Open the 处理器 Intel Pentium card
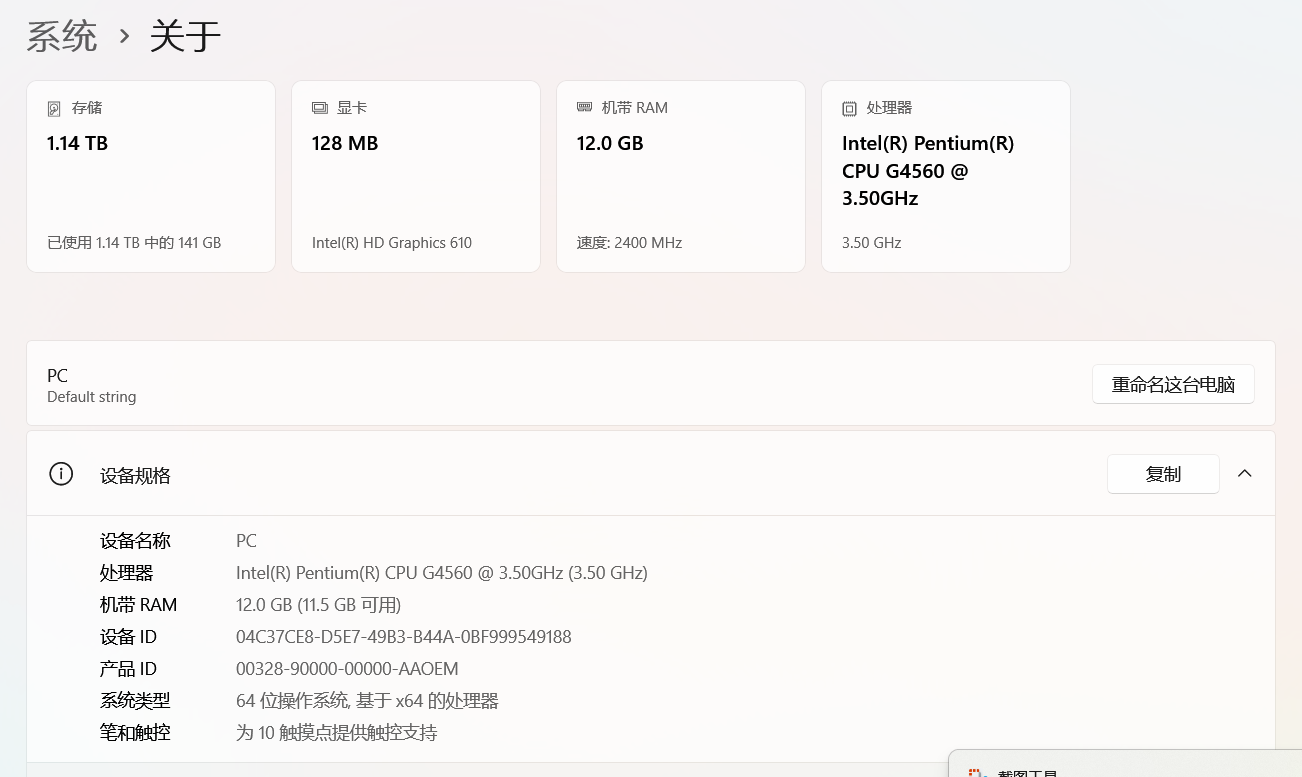 tap(946, 176)
